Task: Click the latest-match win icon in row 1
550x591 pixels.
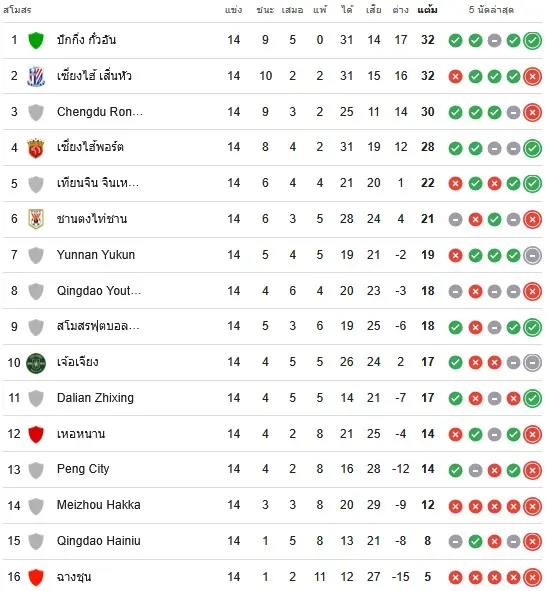Action: (532, 40)
